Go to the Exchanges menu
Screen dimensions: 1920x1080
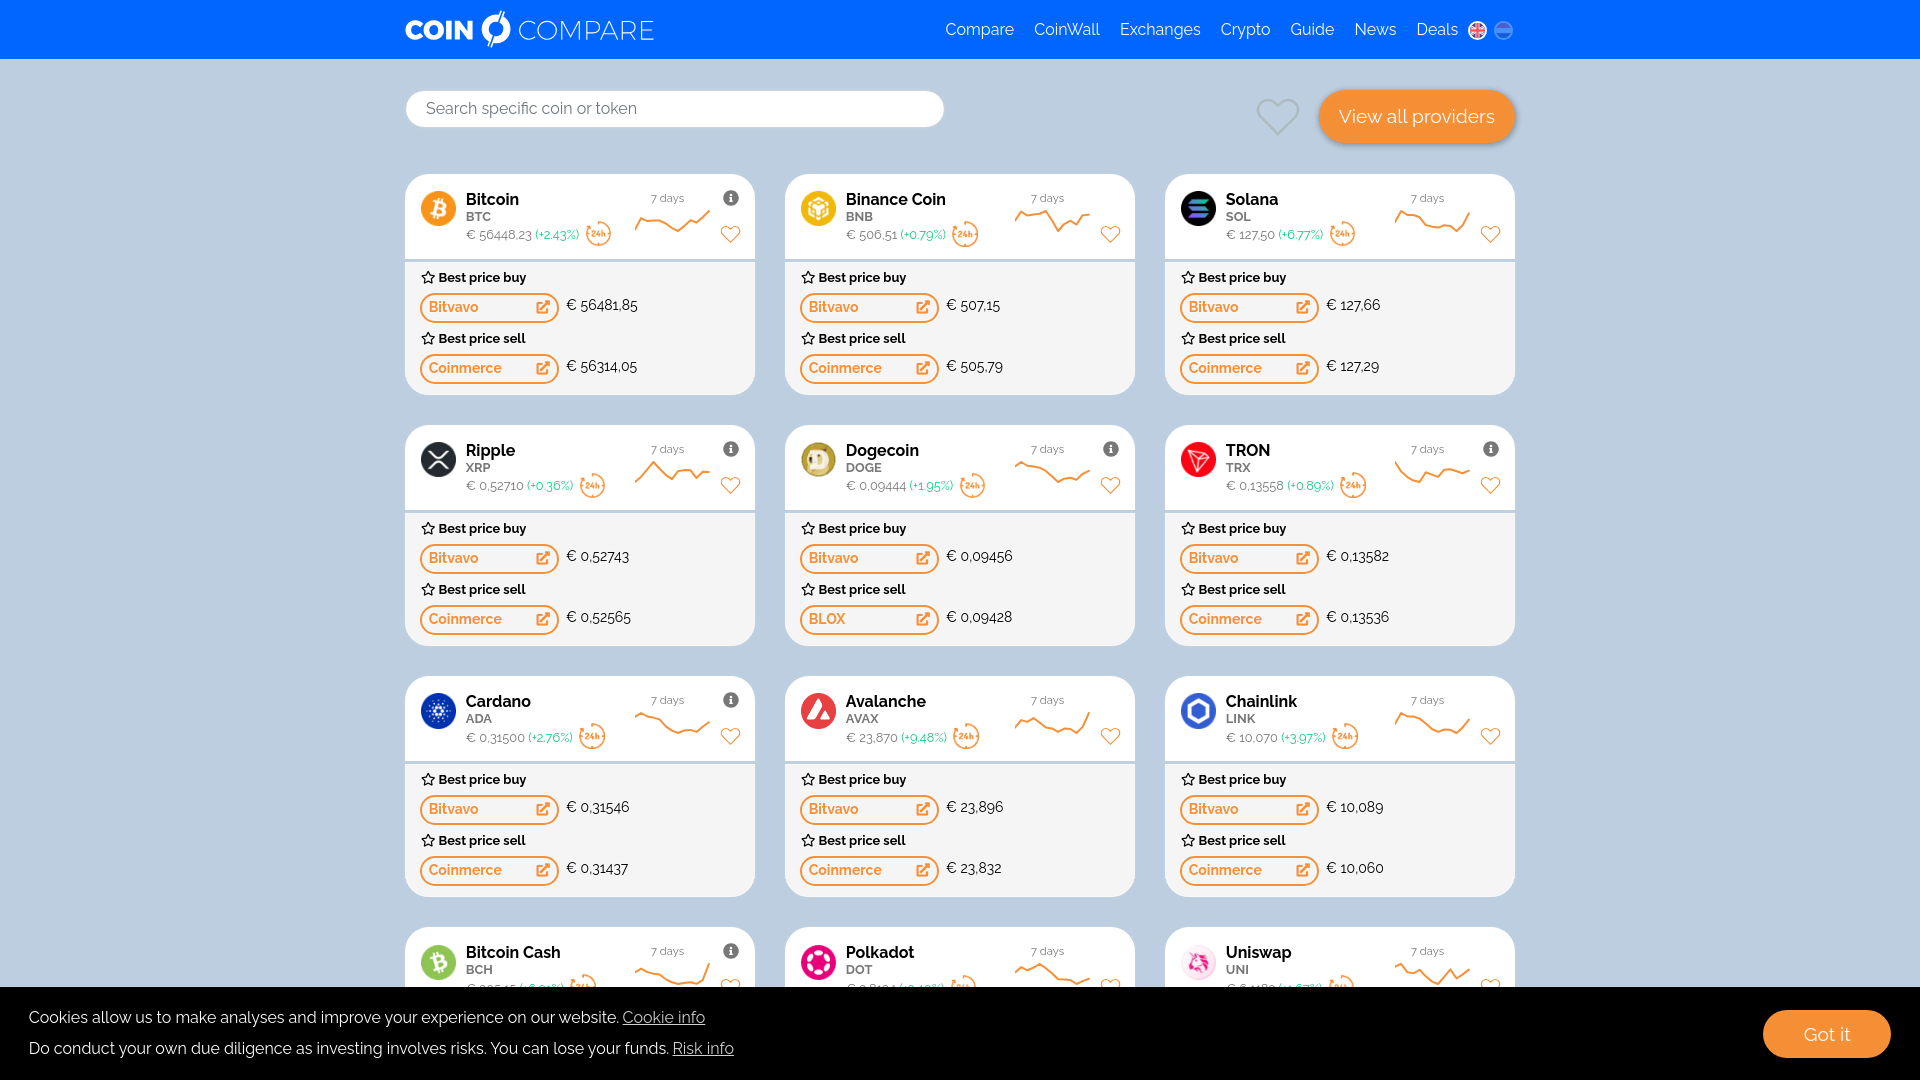click(1159, 30)
